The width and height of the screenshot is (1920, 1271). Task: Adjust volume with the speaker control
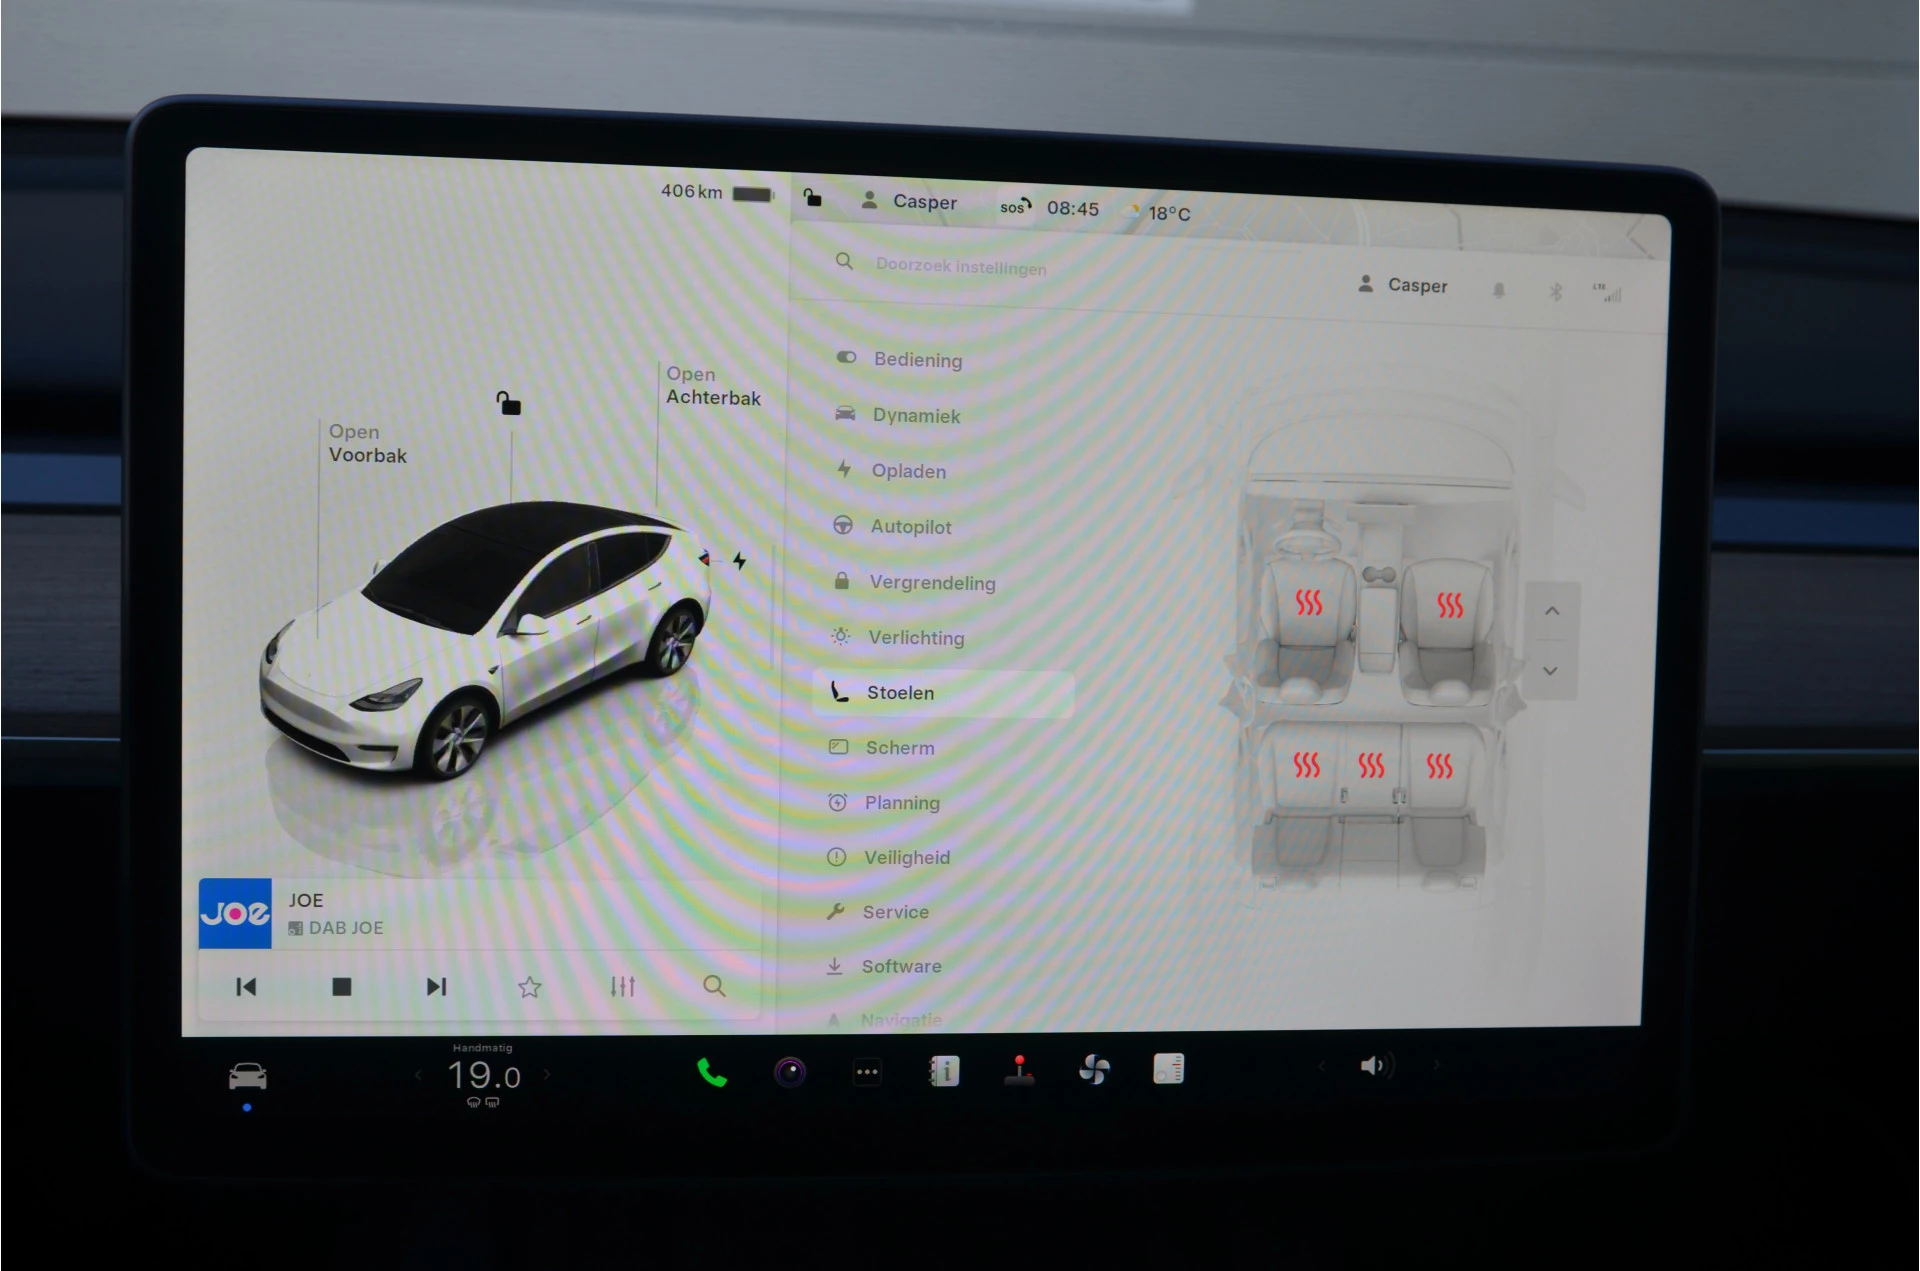tap(1378, 1065)
